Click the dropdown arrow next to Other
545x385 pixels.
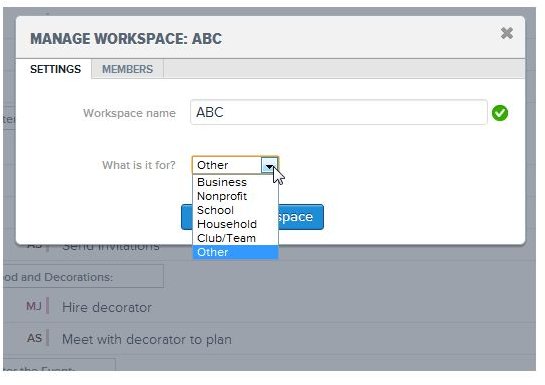tap(269, 165)
